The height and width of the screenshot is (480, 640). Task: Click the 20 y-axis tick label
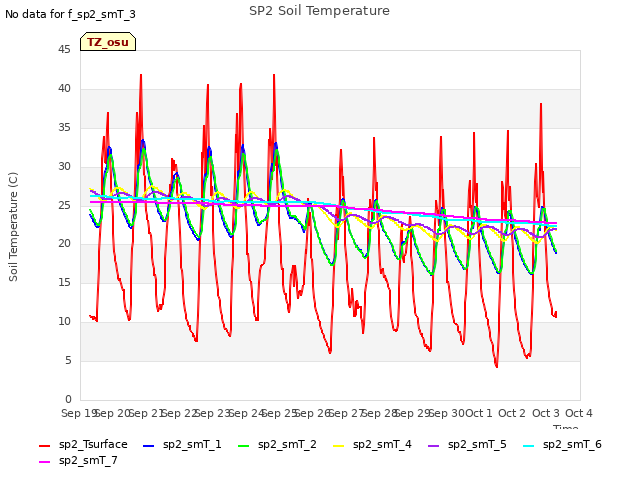[x=64, y=244]
